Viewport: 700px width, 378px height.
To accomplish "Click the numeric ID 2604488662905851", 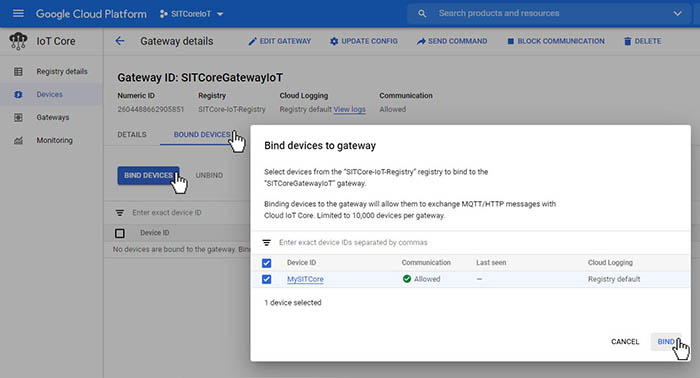I will [150, 109].
